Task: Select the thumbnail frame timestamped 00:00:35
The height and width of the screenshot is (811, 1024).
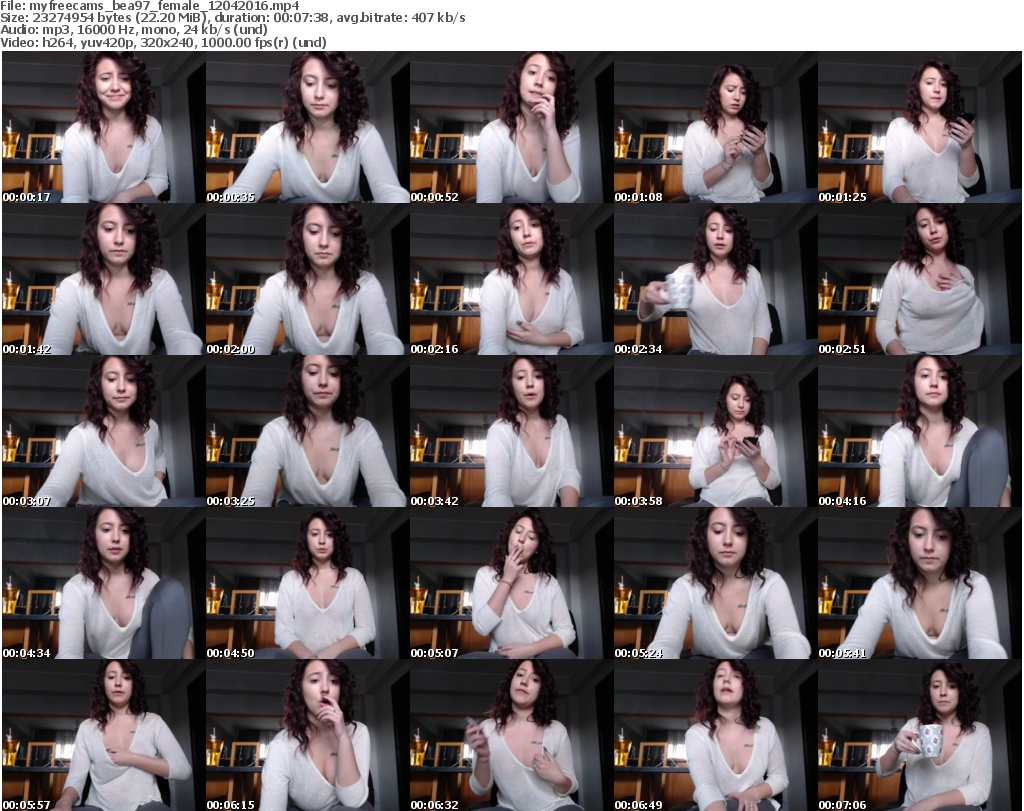Action: pyautogui.click(x=308, y=127)
